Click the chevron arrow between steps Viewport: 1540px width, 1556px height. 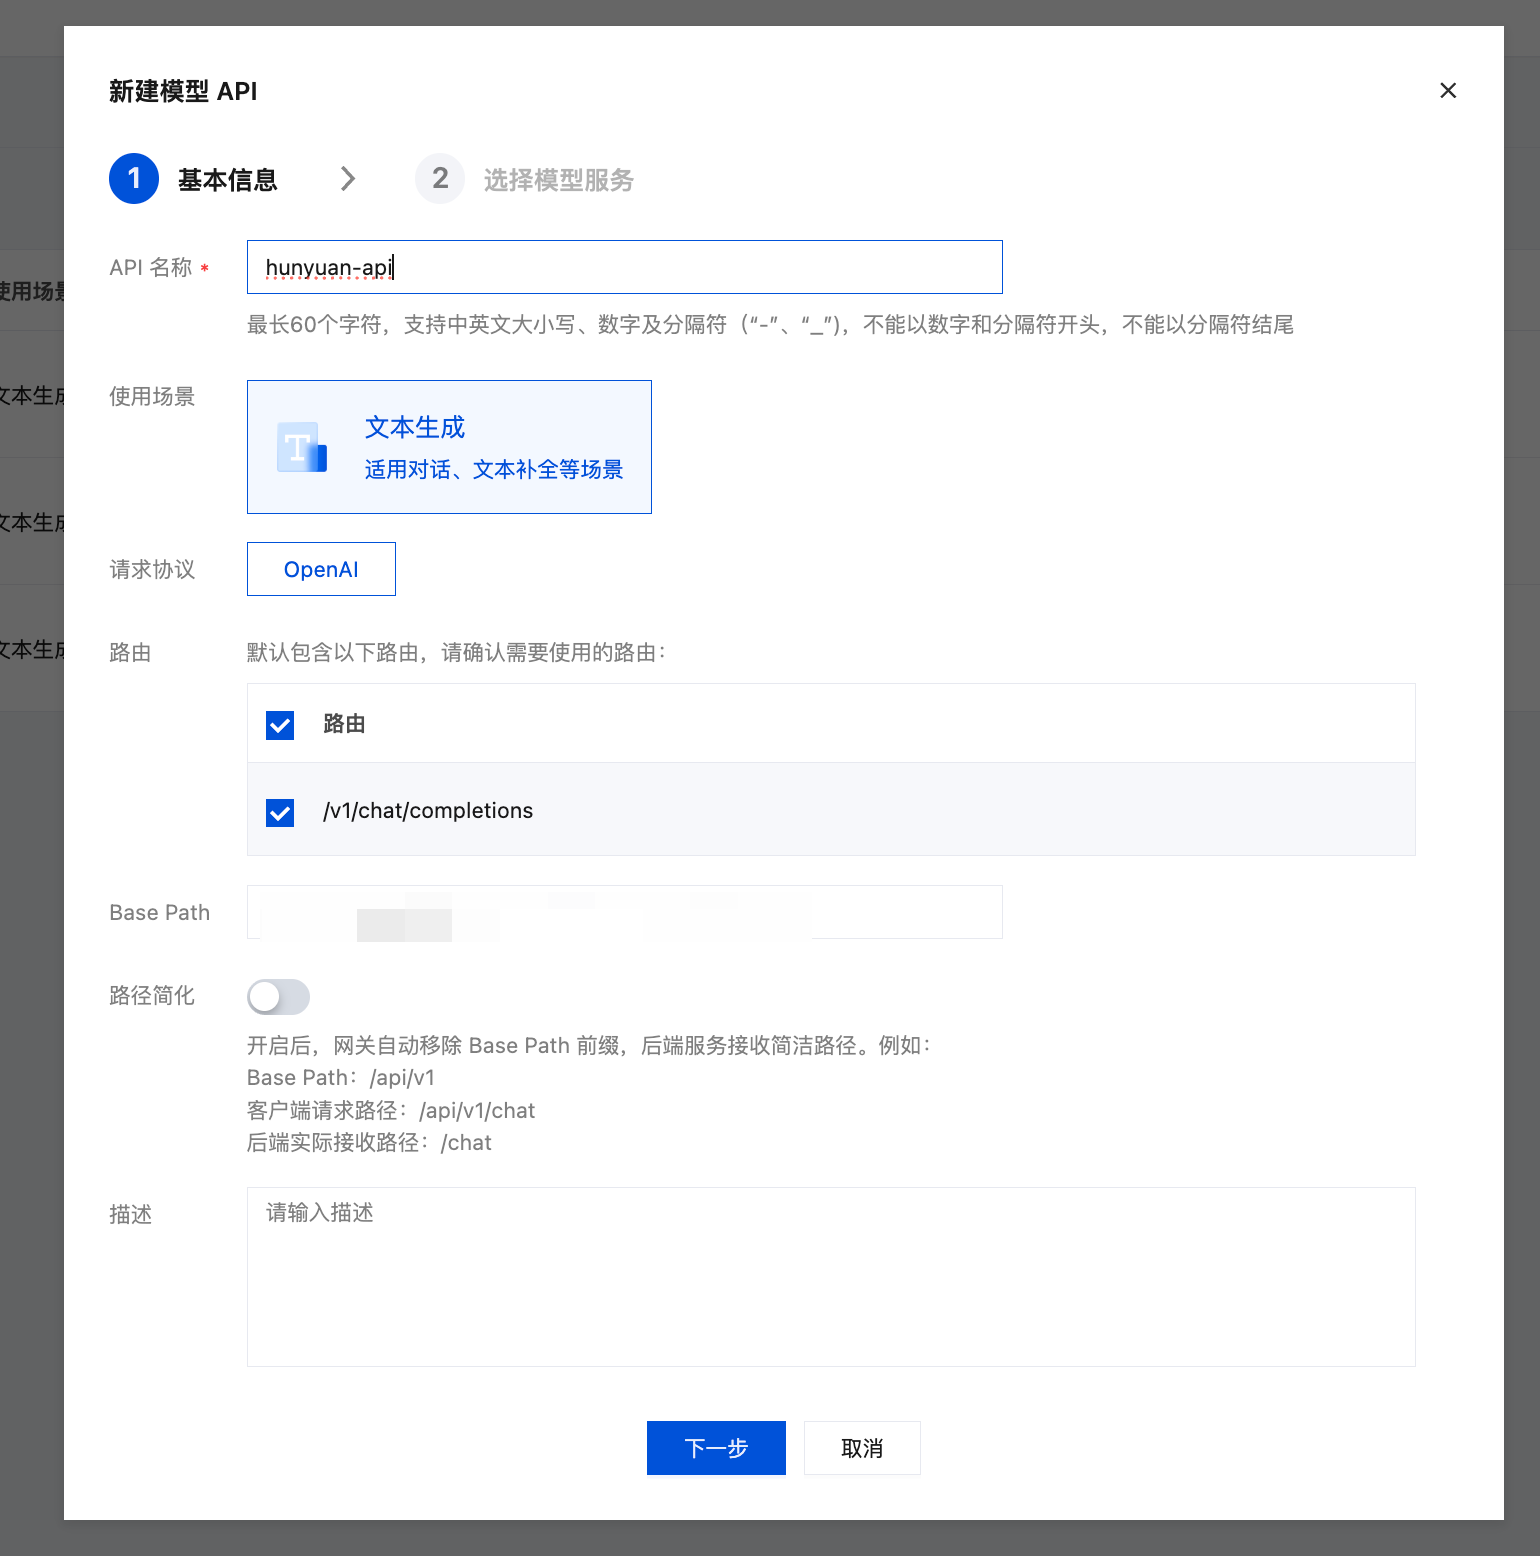pyautogui.click(x=348, y=179)
